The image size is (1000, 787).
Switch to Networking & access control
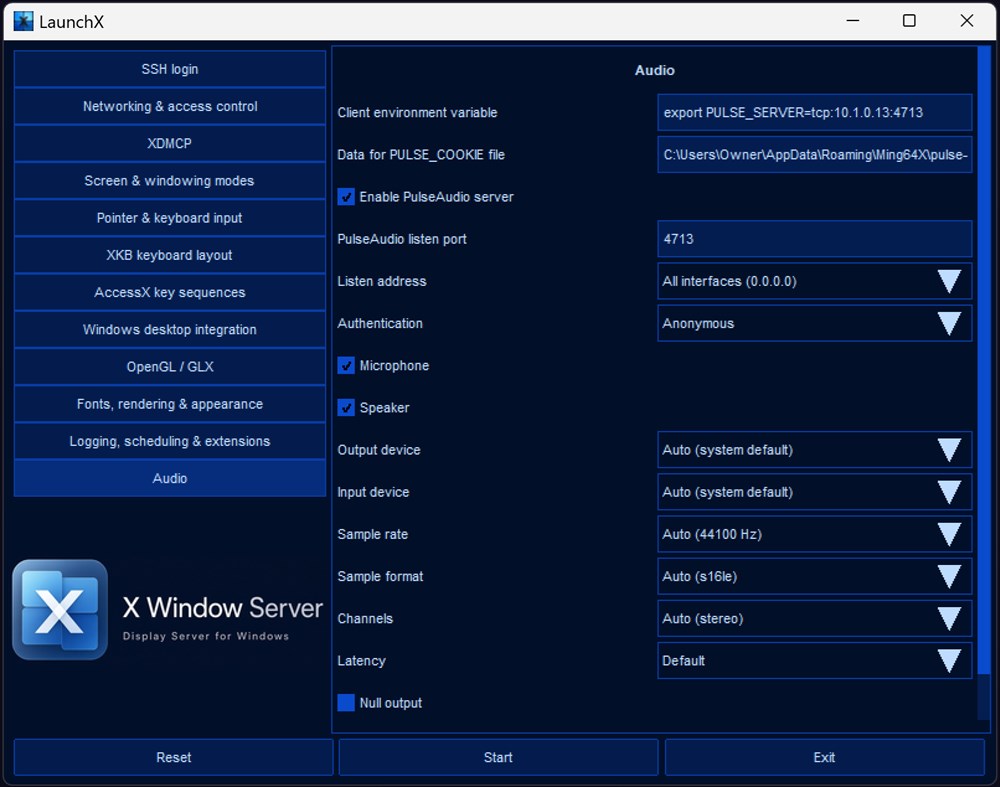(170, 106)
